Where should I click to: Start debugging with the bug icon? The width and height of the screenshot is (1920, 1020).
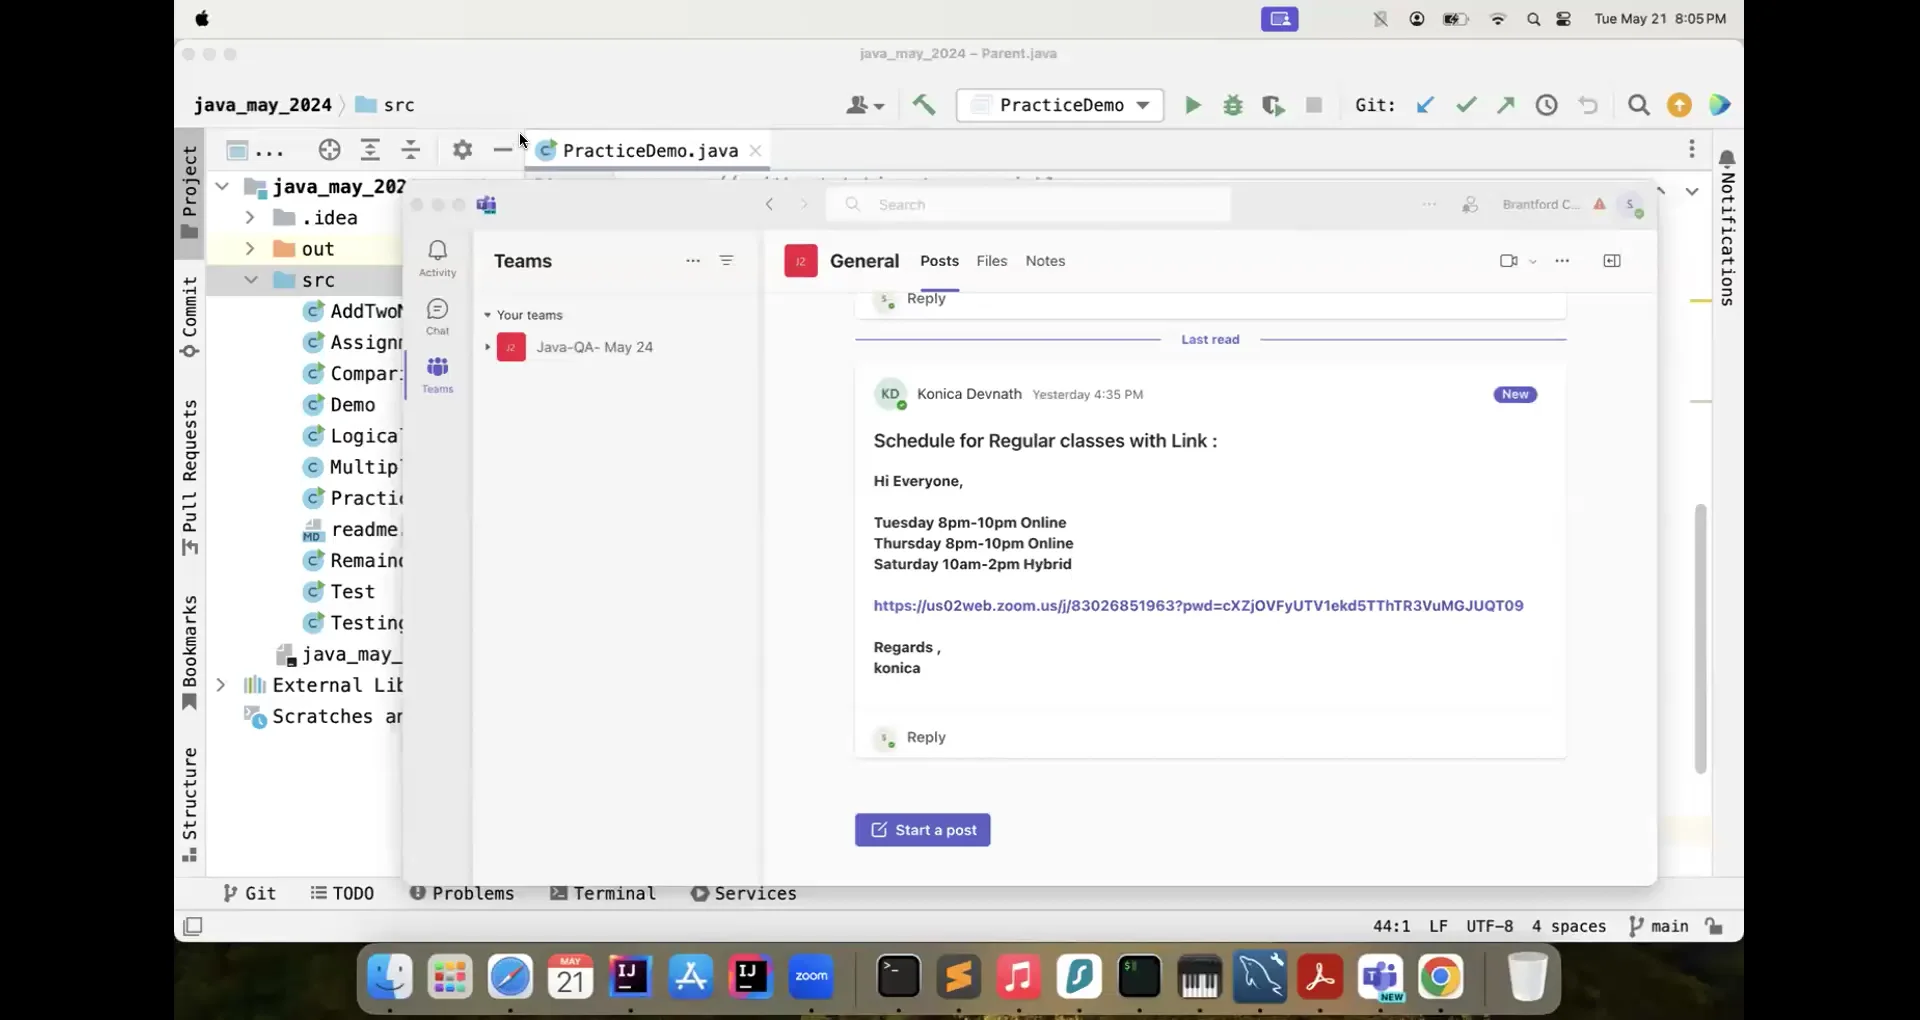pos(1233,105)
